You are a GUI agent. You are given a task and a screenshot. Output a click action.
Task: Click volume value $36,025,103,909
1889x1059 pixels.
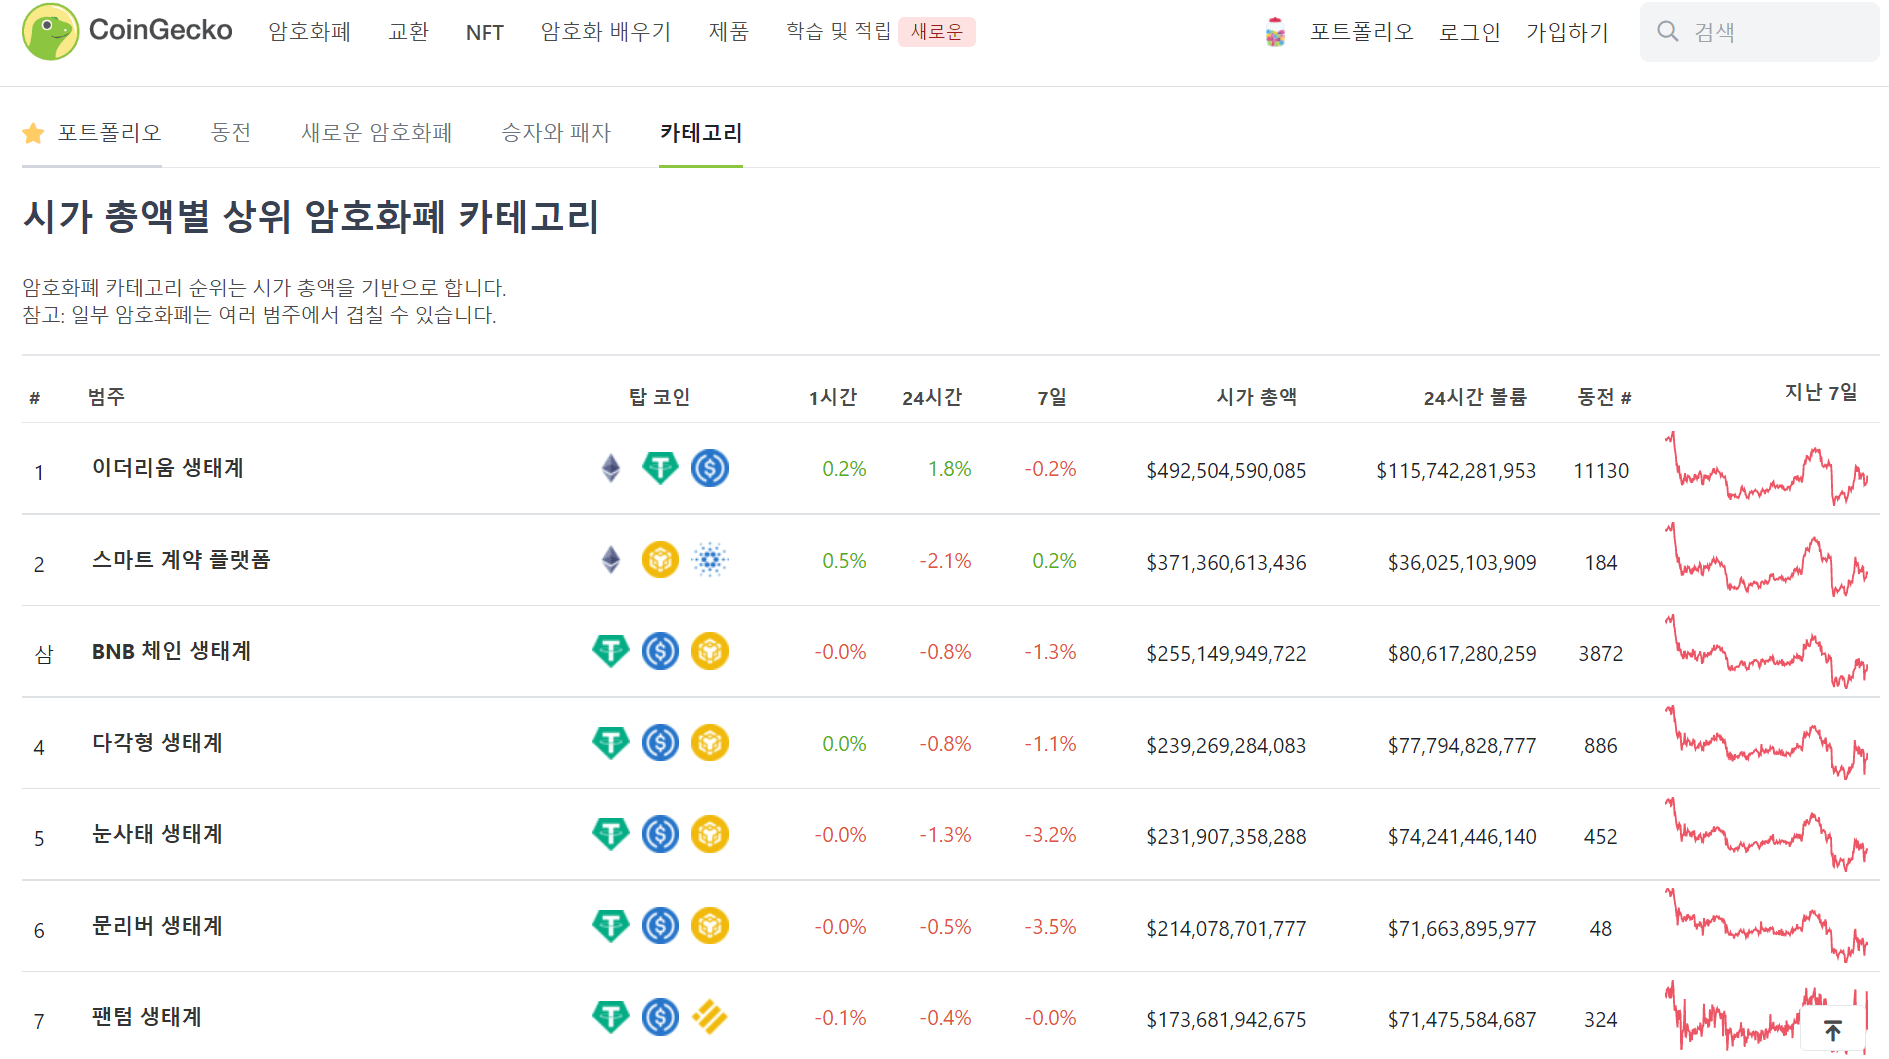(x=1462, y=562)
